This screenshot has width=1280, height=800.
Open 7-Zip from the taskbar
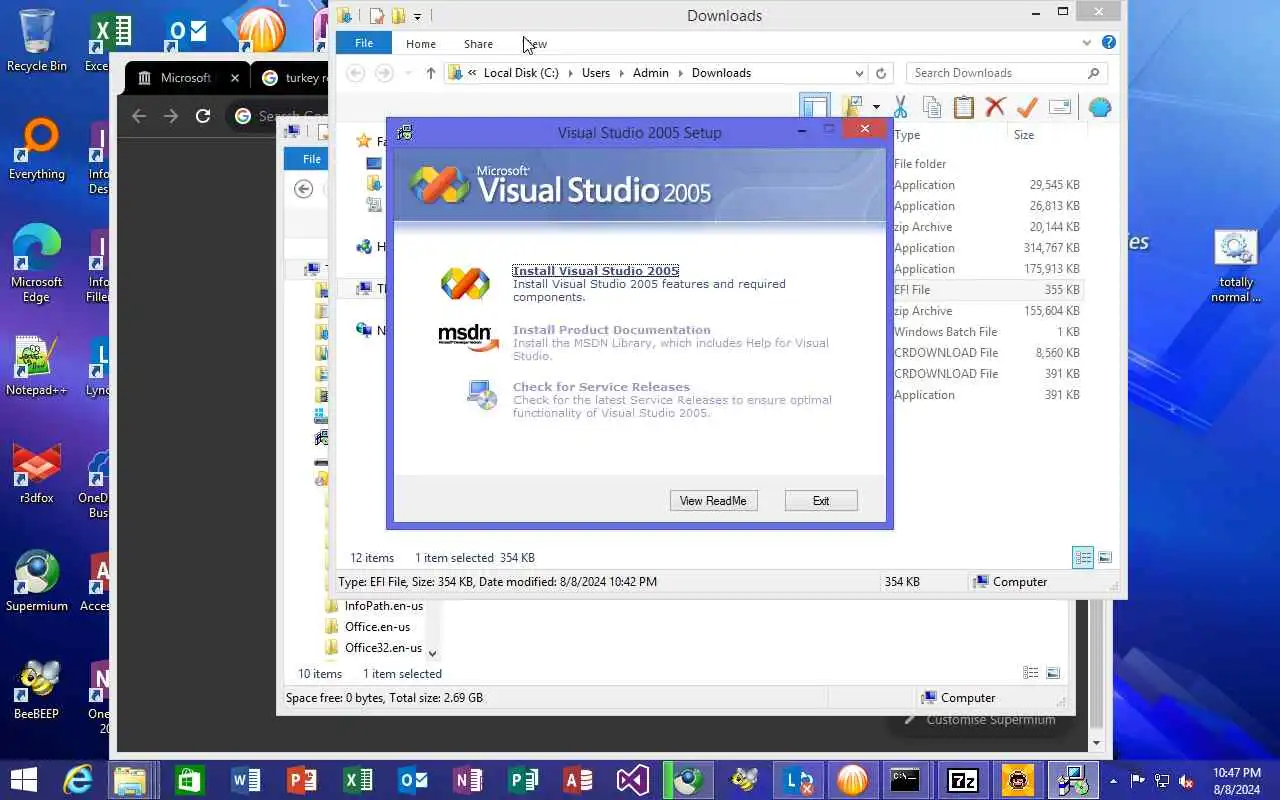point(963,780)
